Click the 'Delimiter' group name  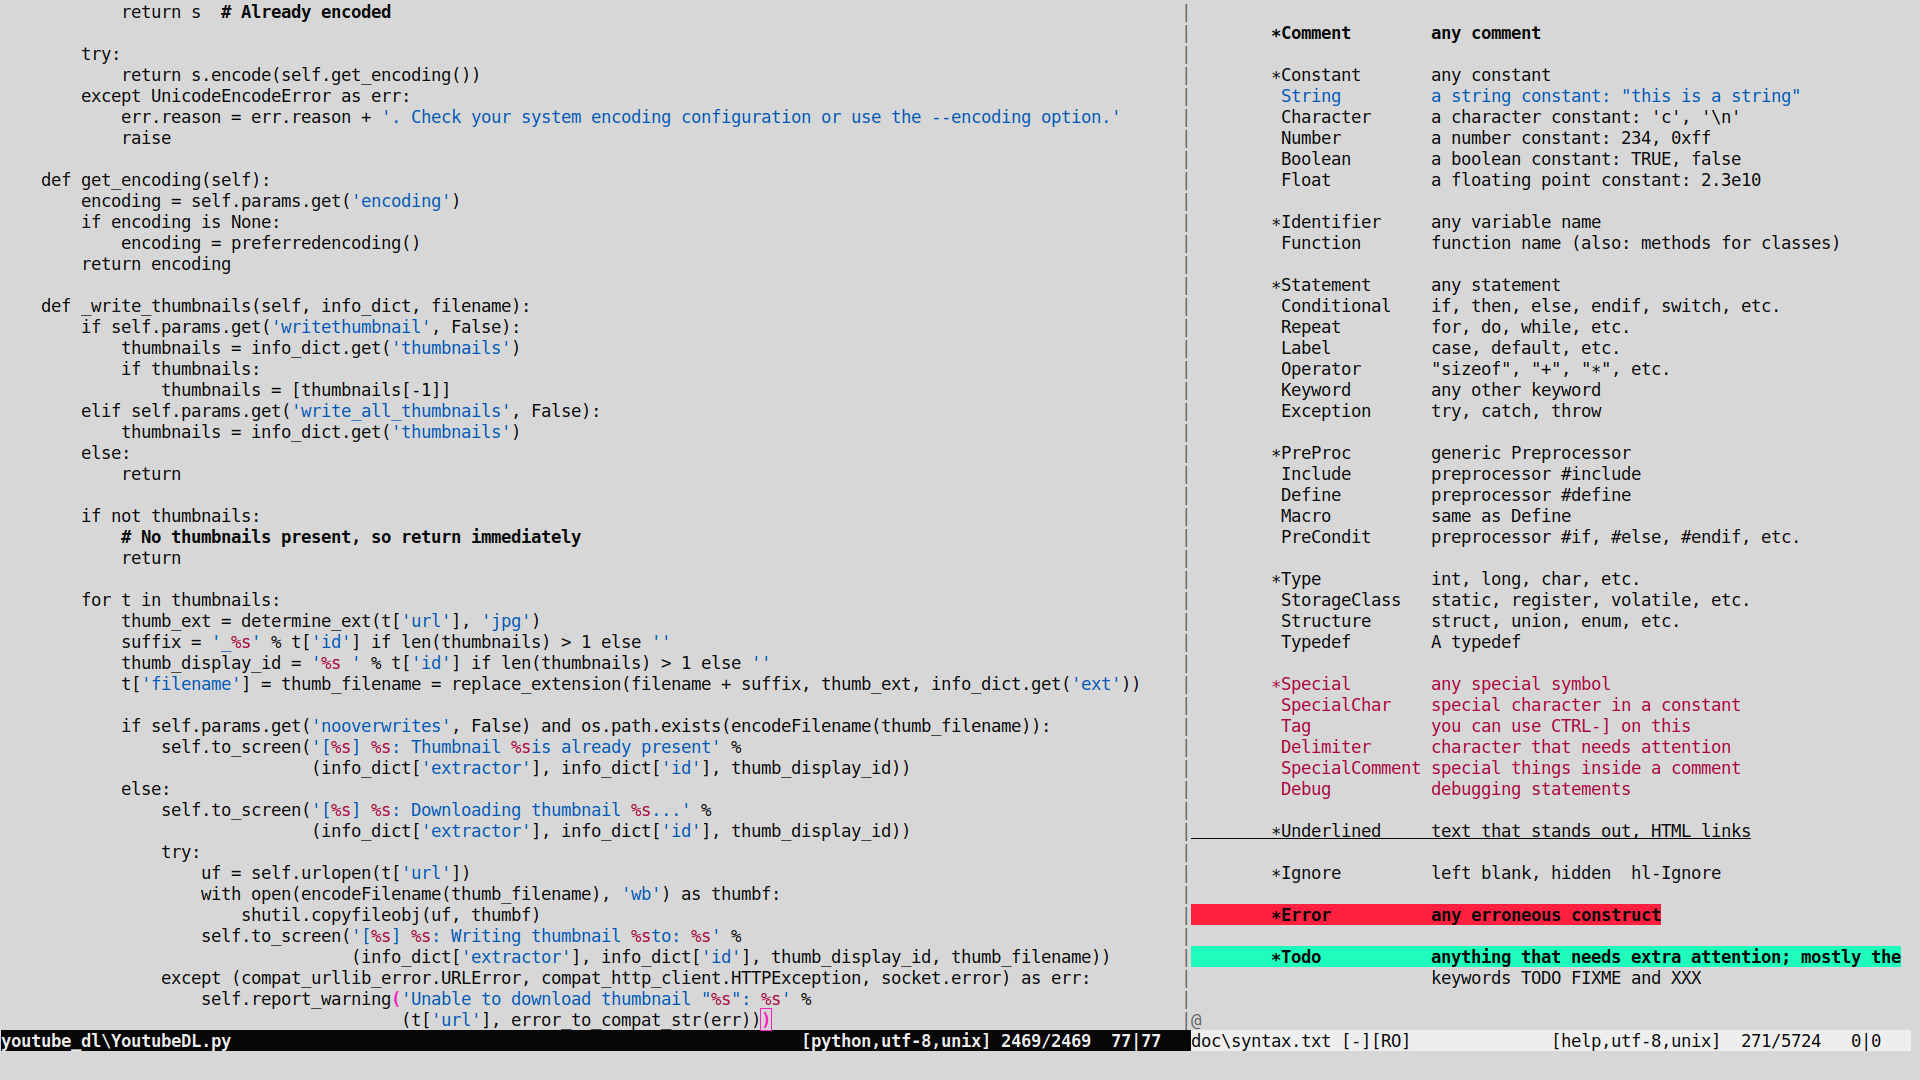(x=1326, y=747)
